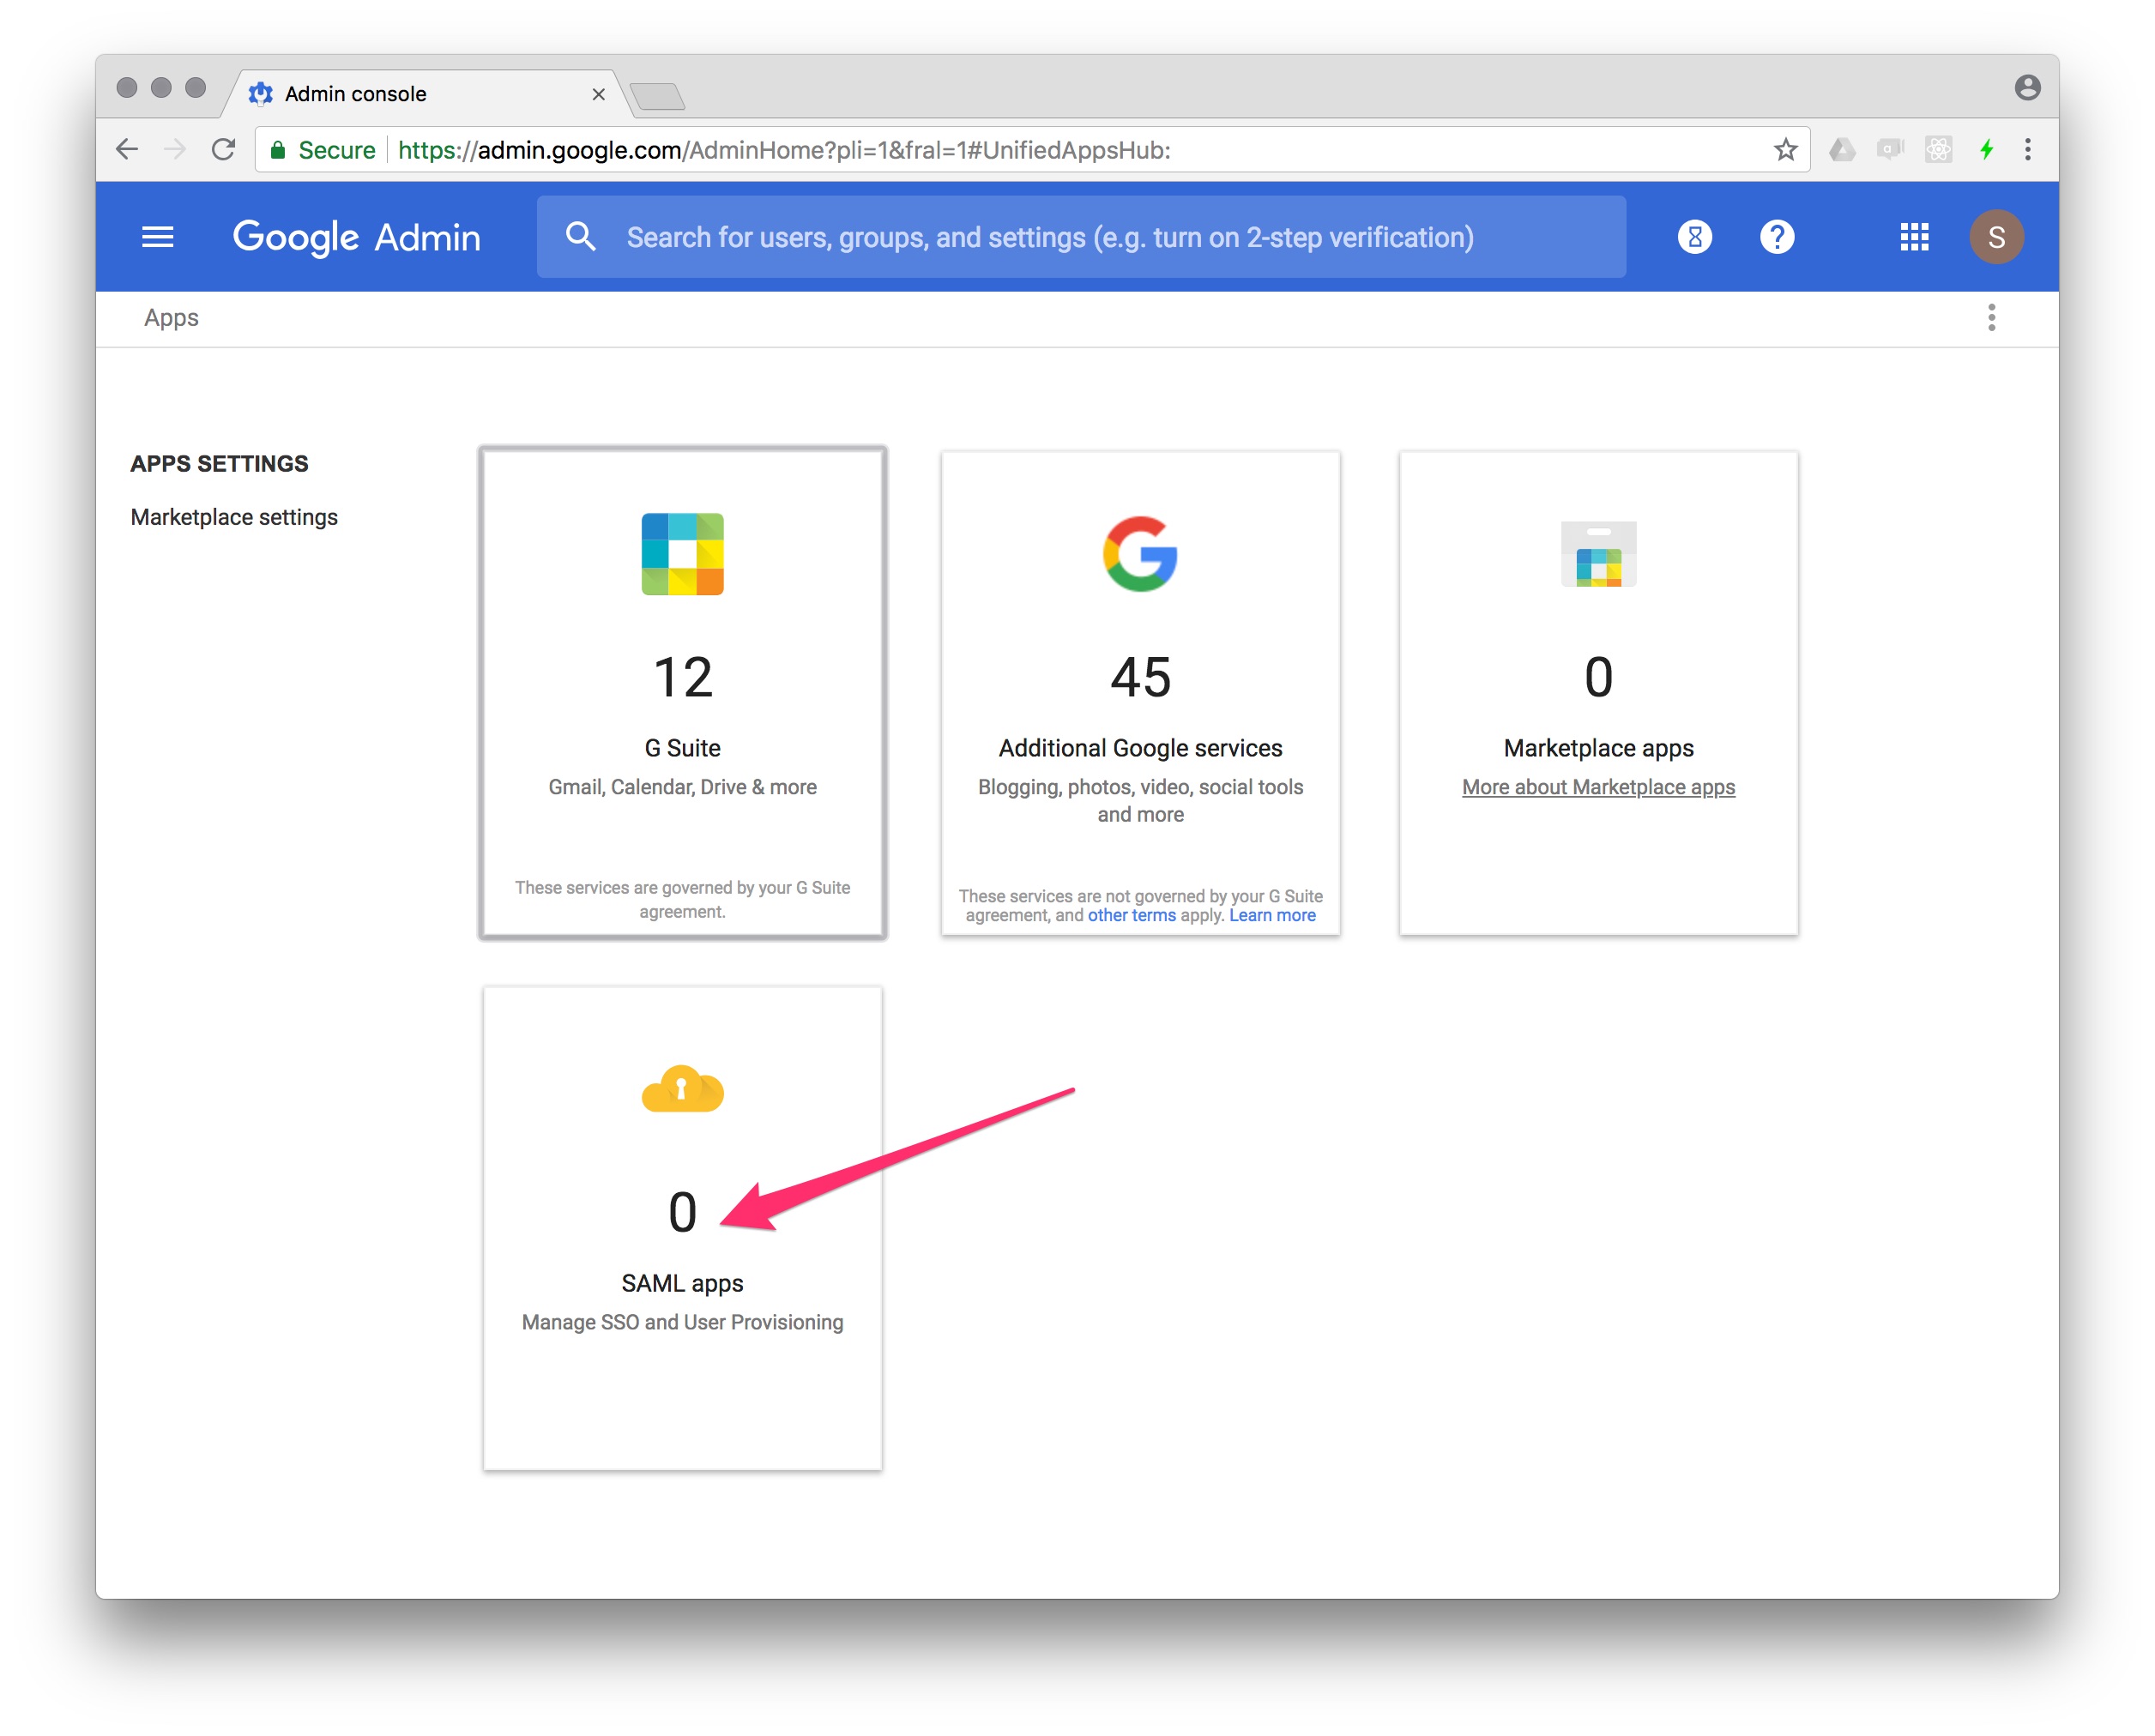2155x1736 pixels.
Task: Open Marketplace settings in sidebar
Action: click(x=234, y=517)
